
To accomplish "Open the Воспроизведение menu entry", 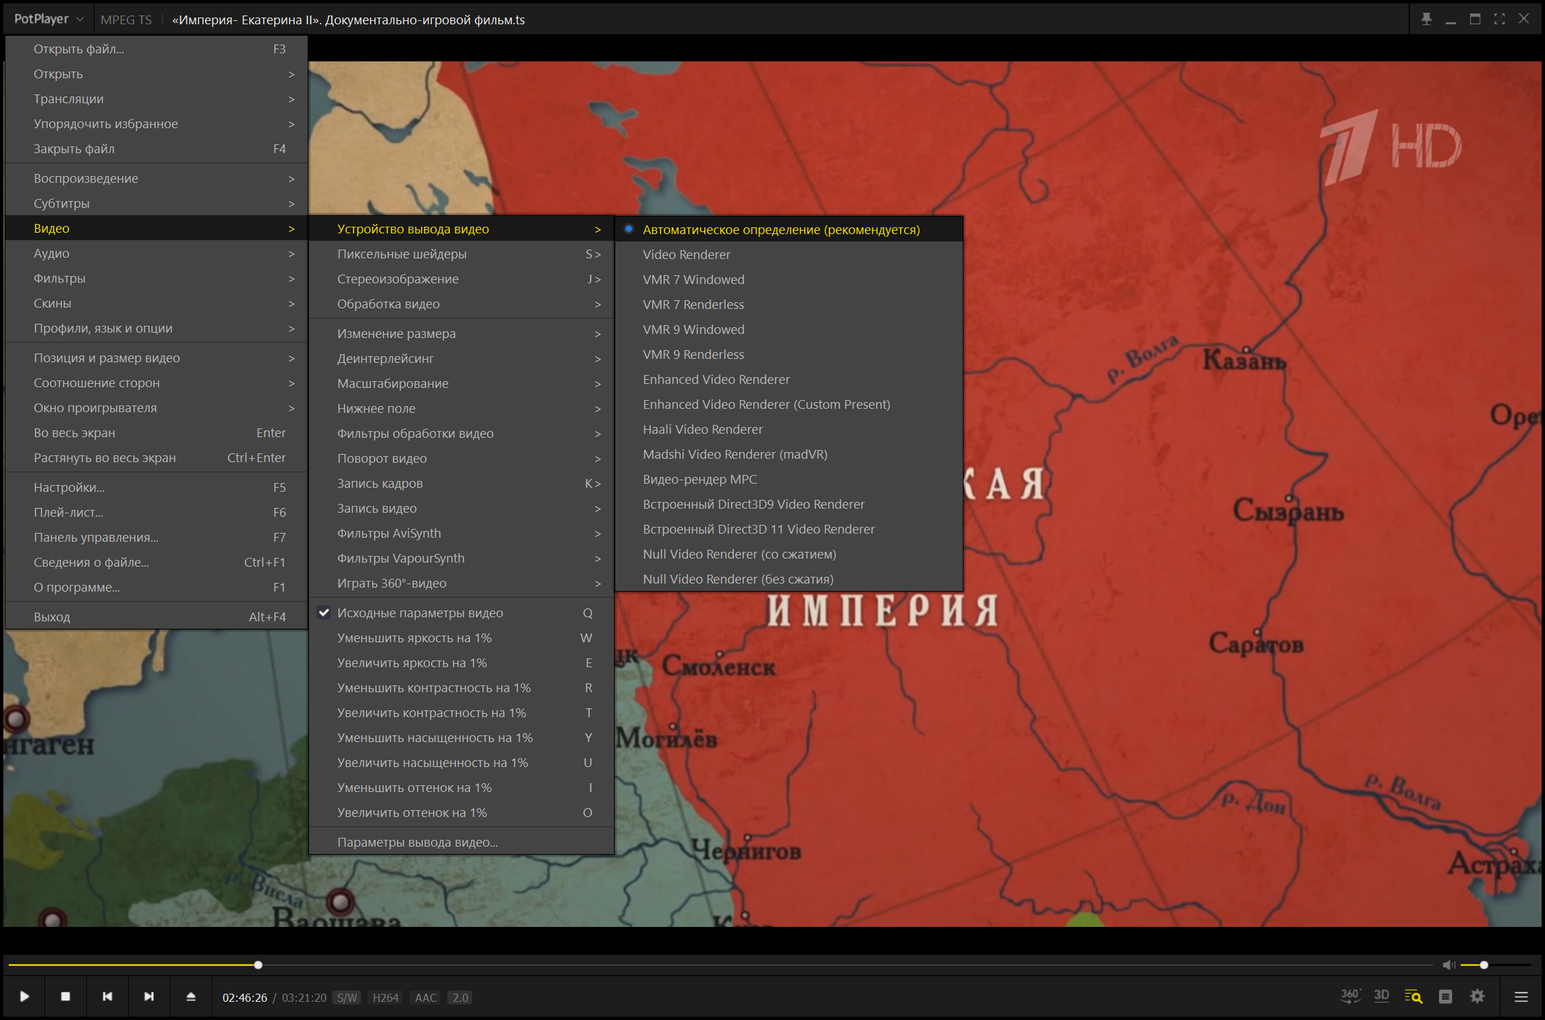I will tap(156, 178).
